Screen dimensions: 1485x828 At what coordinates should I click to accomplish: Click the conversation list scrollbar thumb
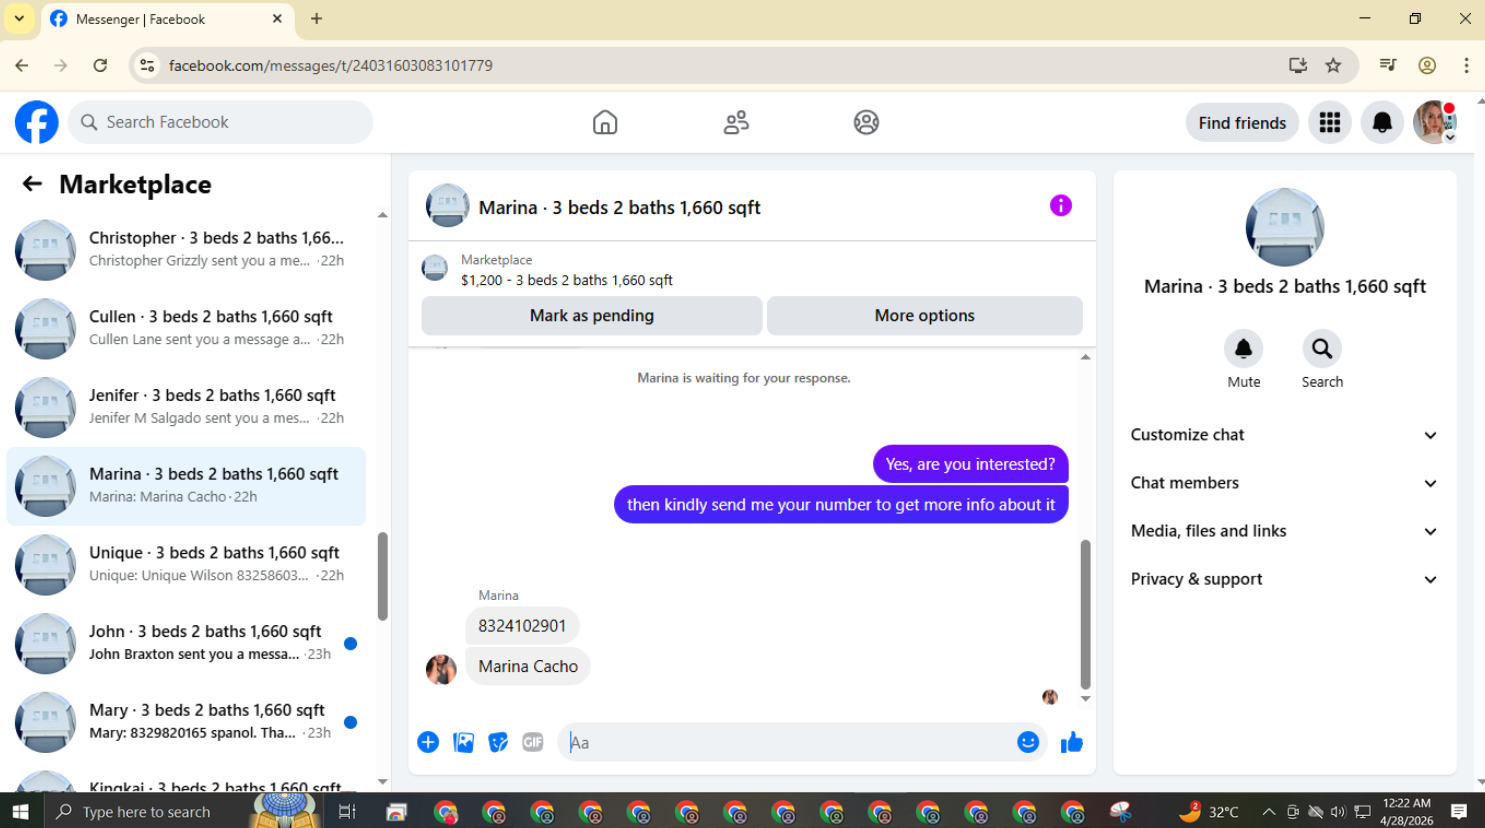point(382,576)
